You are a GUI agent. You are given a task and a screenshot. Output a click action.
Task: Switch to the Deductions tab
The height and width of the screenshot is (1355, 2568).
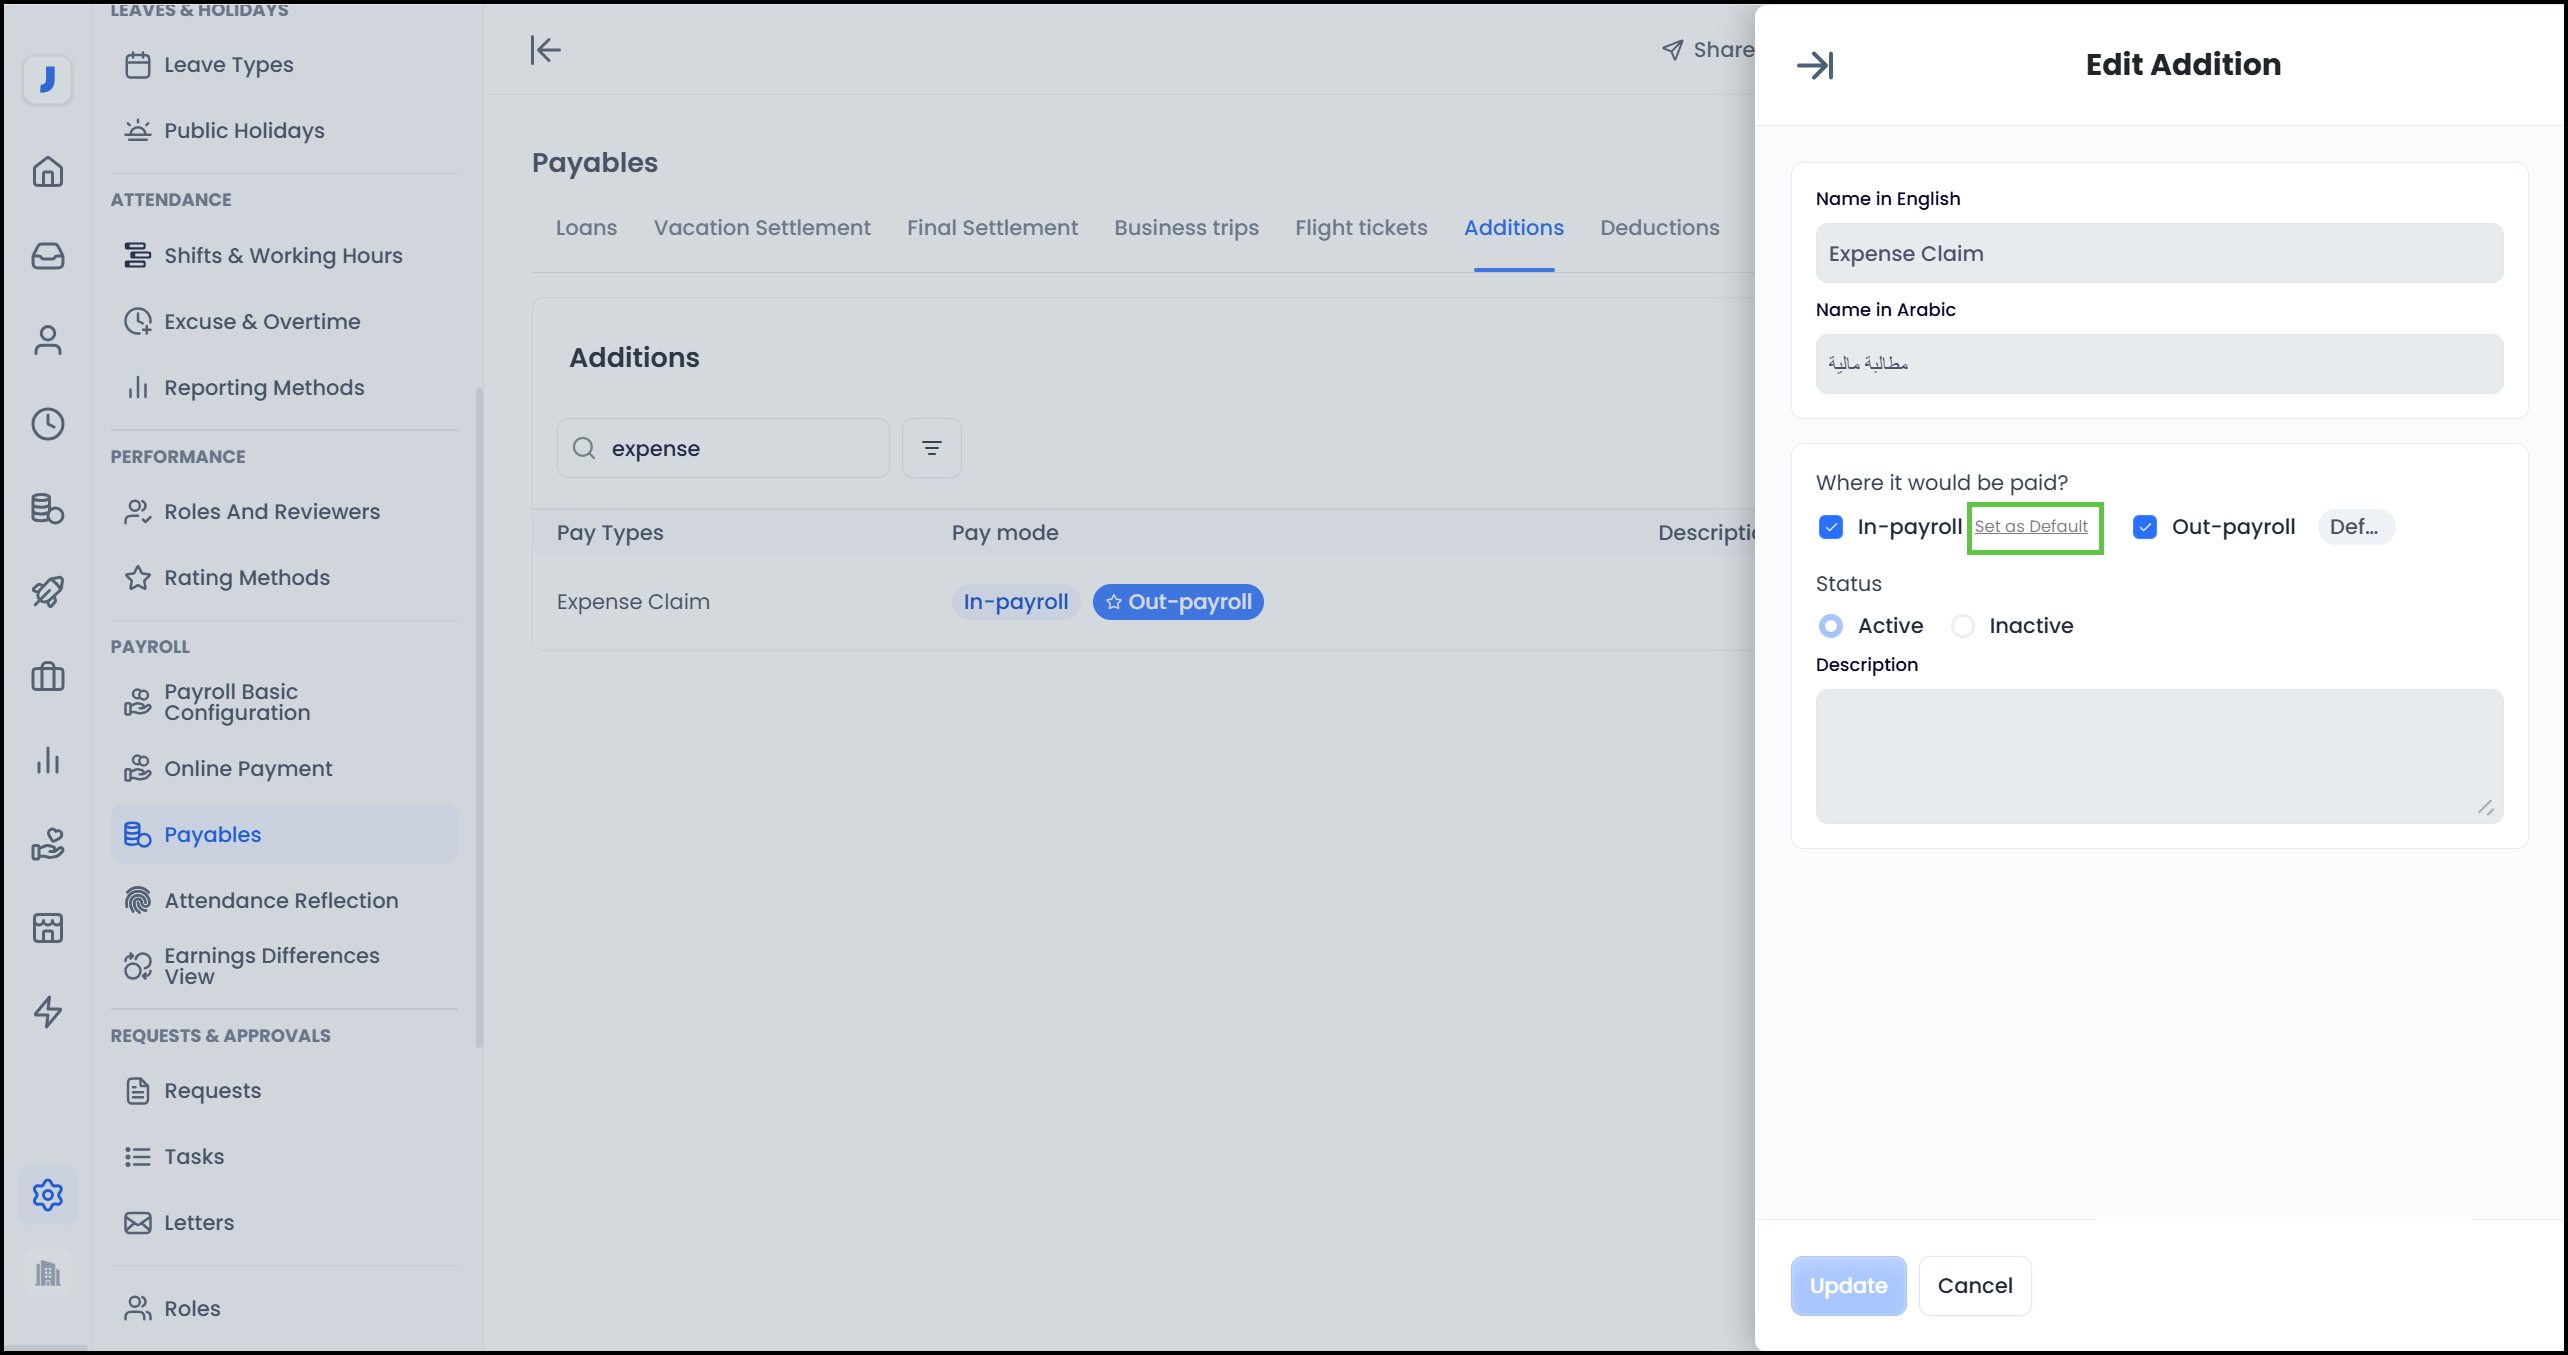pyautogui.click(x=1659, y=228)
